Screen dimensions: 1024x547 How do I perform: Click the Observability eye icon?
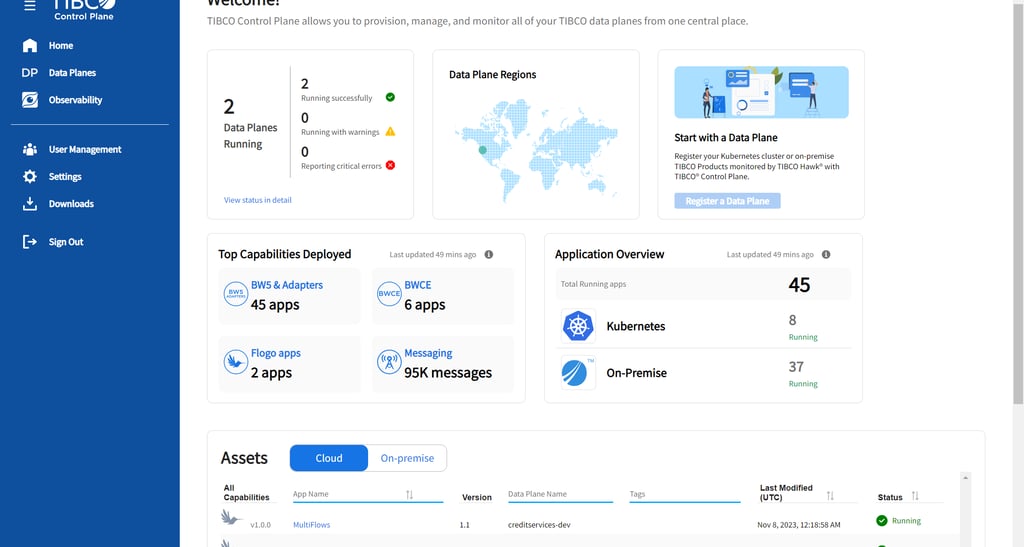click(30, 100)
